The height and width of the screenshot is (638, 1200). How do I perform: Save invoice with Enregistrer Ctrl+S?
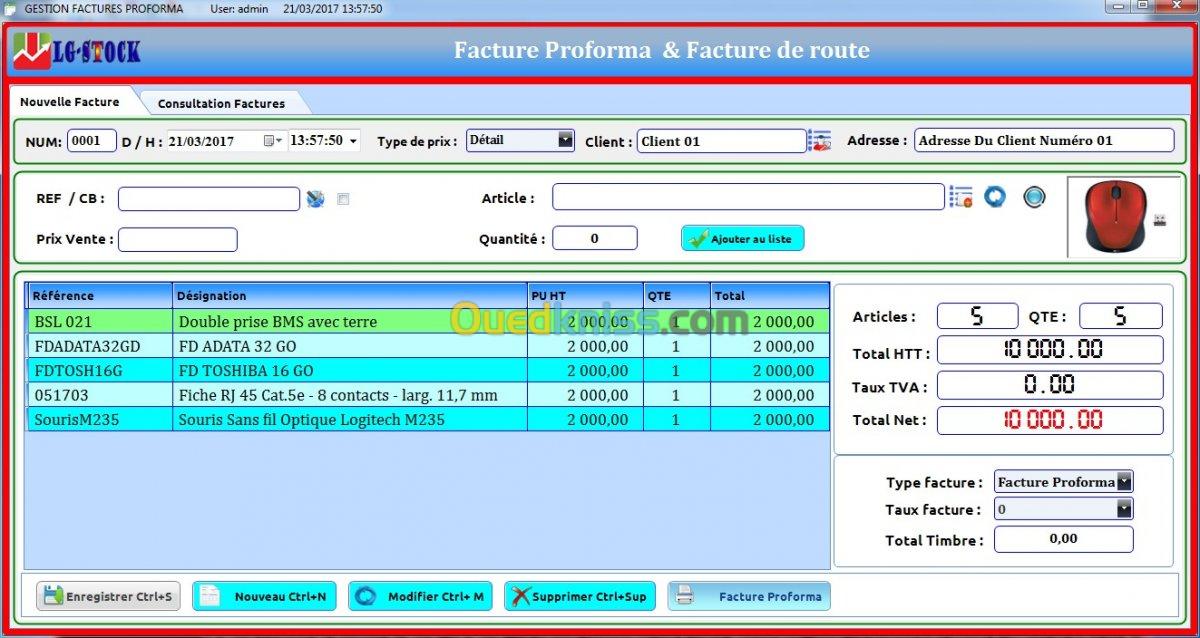(x=108, y=597)
